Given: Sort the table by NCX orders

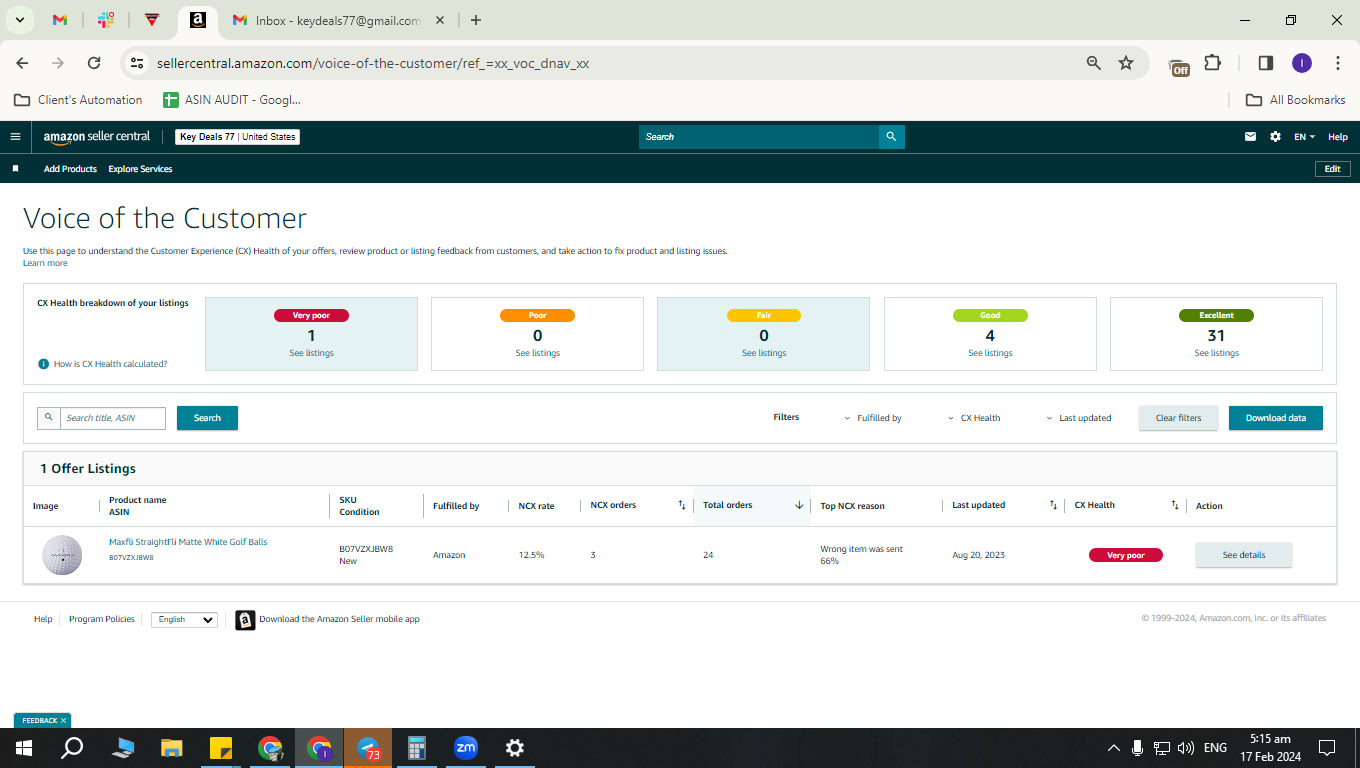Looking at the screenshot, I should click(x=682, y=505).
